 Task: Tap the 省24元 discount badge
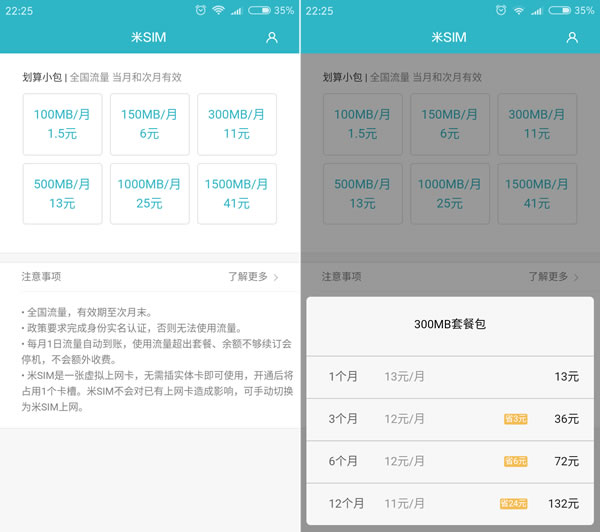(514, 504)
